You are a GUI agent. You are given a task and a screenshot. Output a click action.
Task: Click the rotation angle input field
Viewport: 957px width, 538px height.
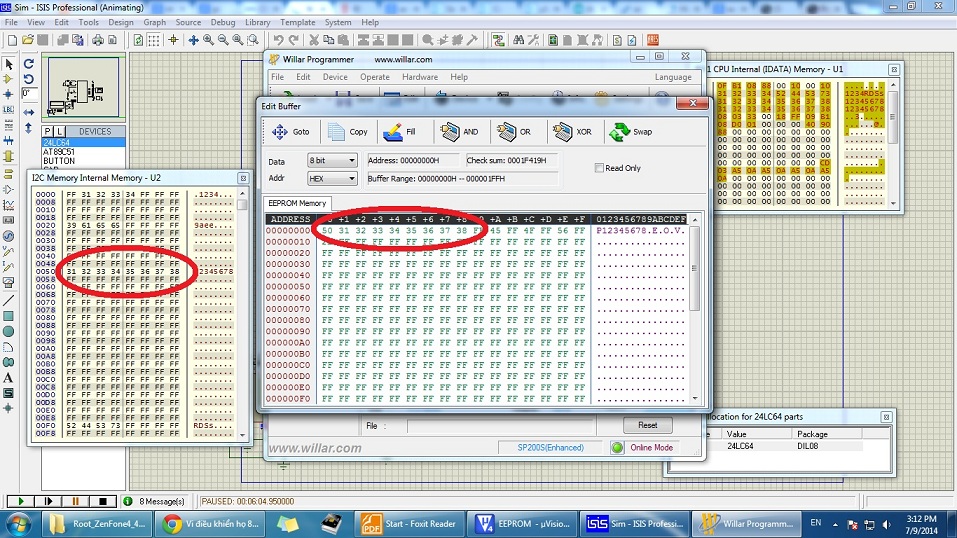[29, 93]
